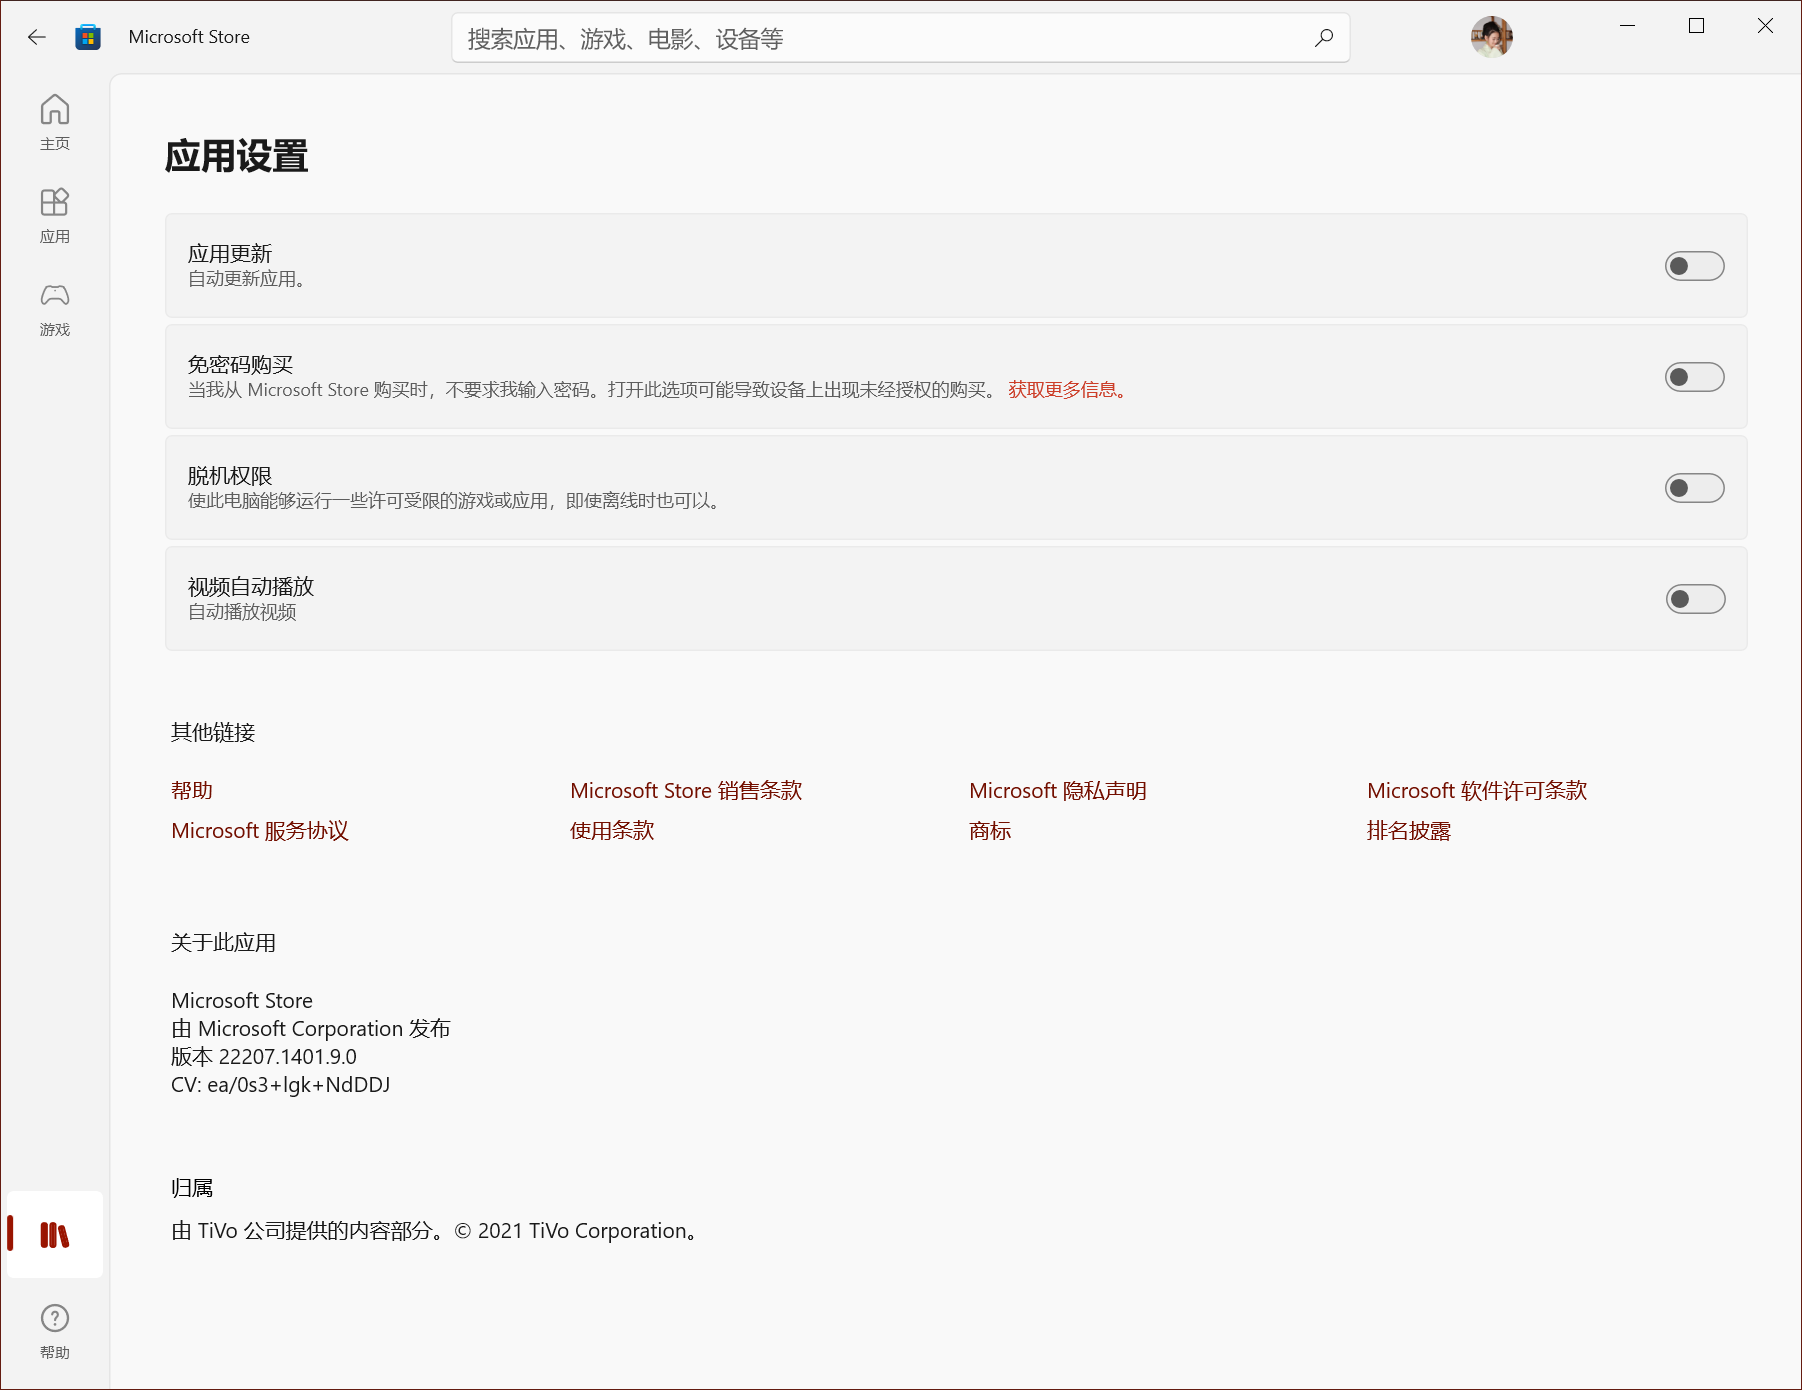Click the 其他链接 section heading
This screenshot has height=1390, width=1802.
tap(213, 733)
